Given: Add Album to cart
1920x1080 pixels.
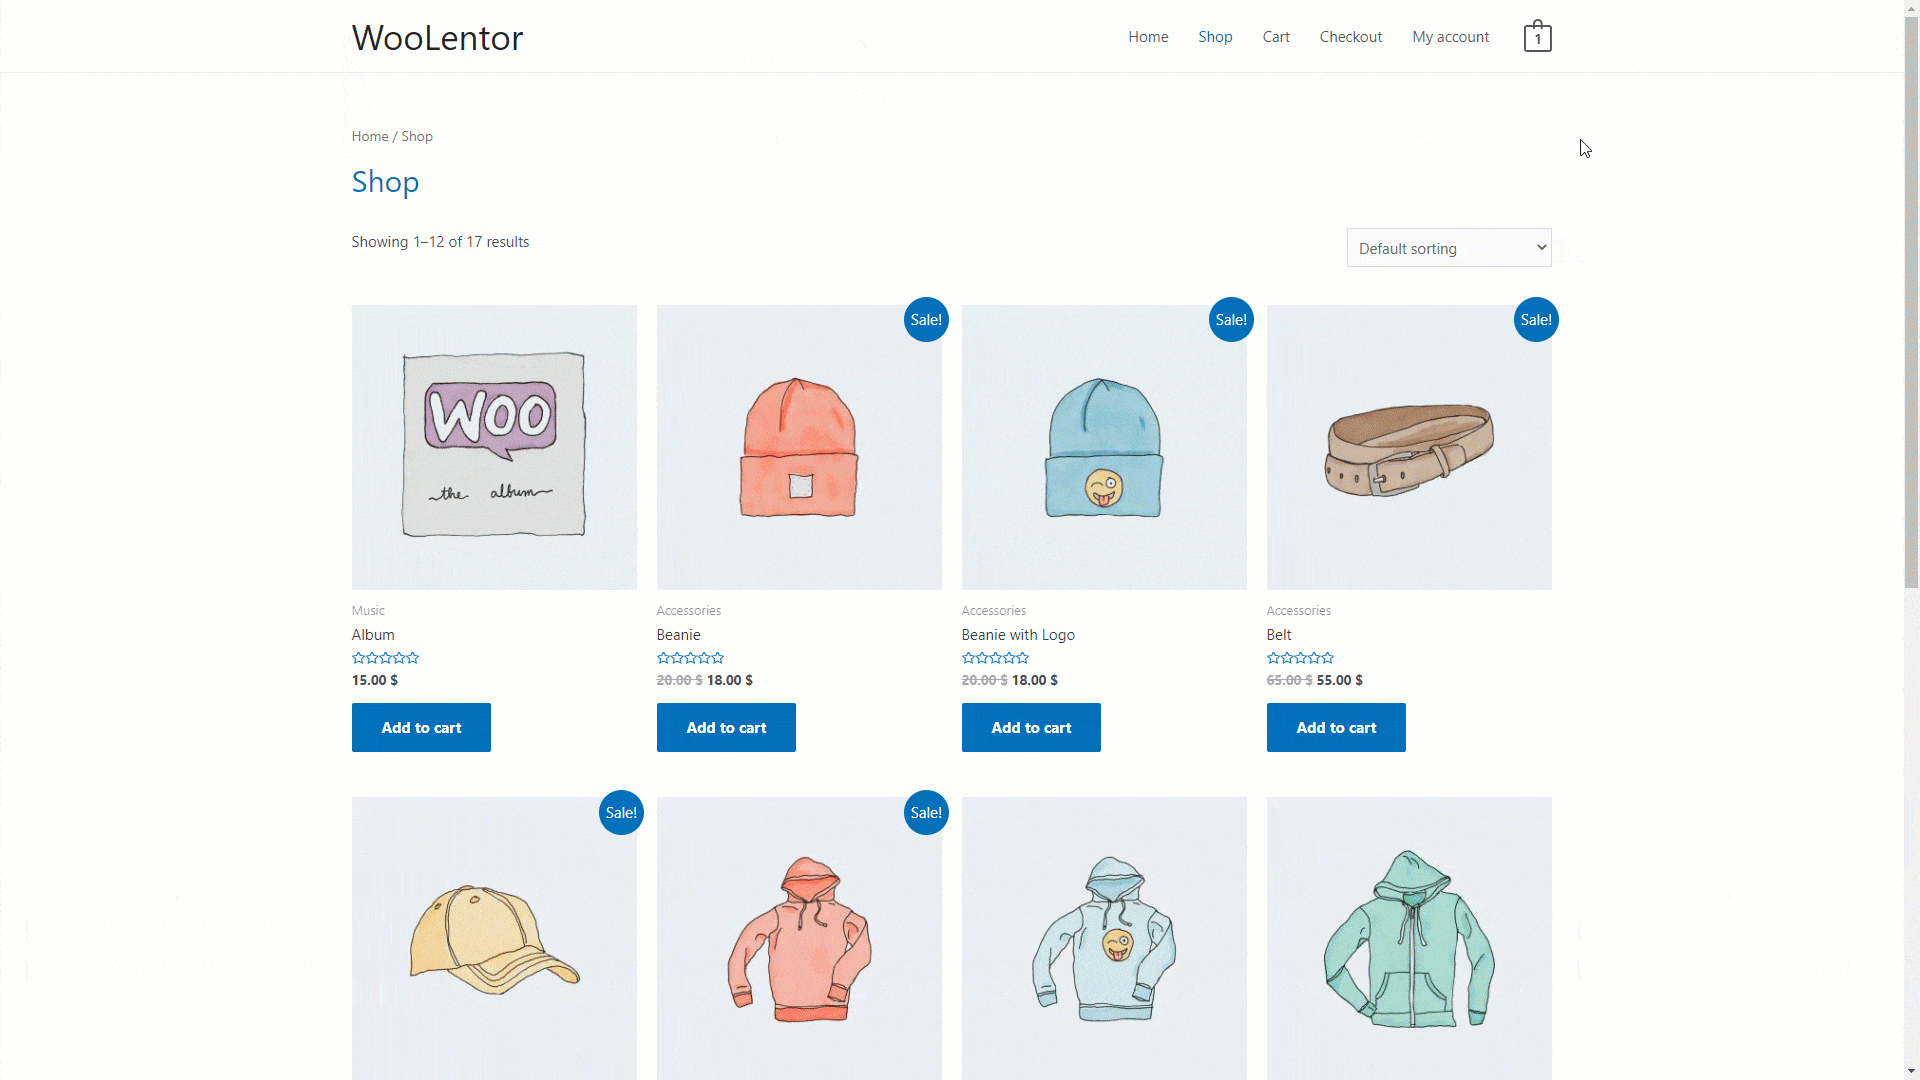Looking at the screenshot, I should [421, 728].
